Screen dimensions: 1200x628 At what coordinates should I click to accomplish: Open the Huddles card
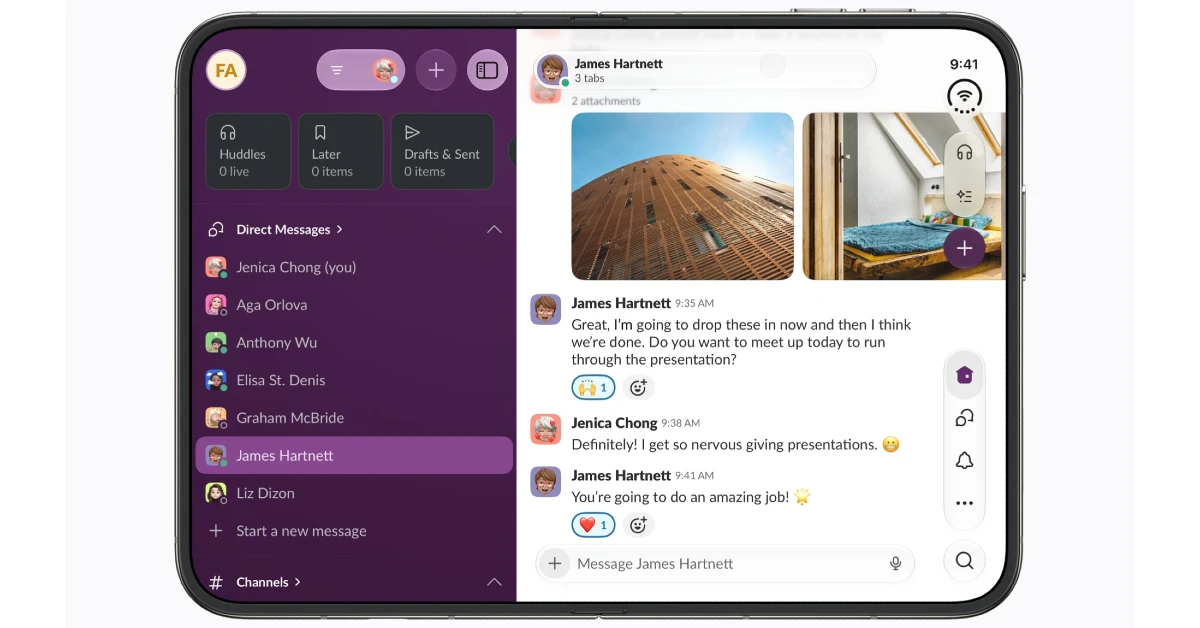(x=248, y=151)
